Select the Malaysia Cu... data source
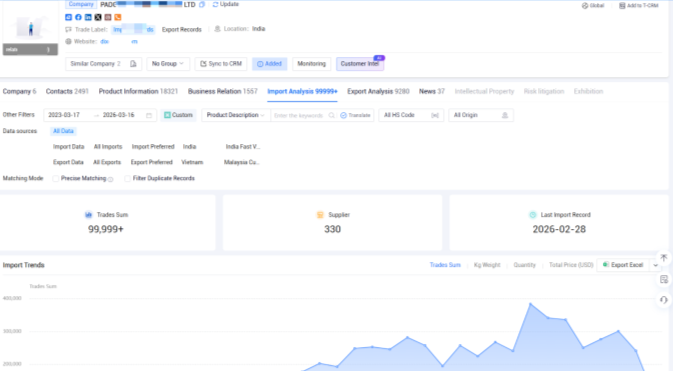The width and height of the screenshot is (673, 371). 241,162
